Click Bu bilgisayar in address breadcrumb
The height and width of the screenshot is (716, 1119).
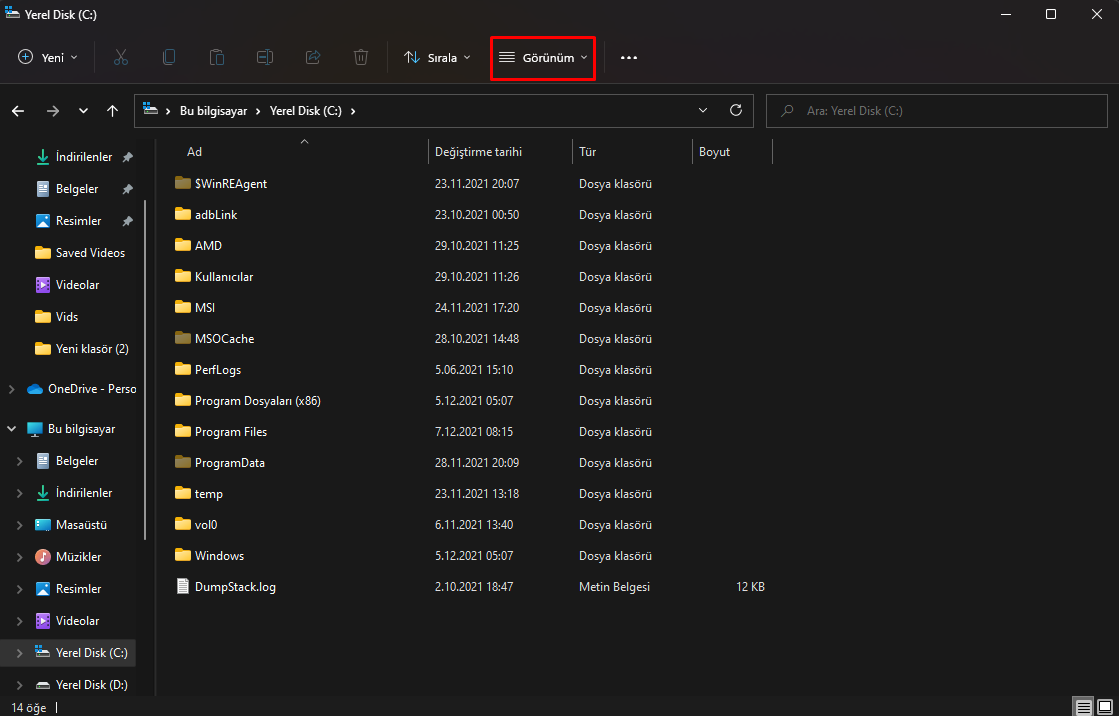point(211,111)
